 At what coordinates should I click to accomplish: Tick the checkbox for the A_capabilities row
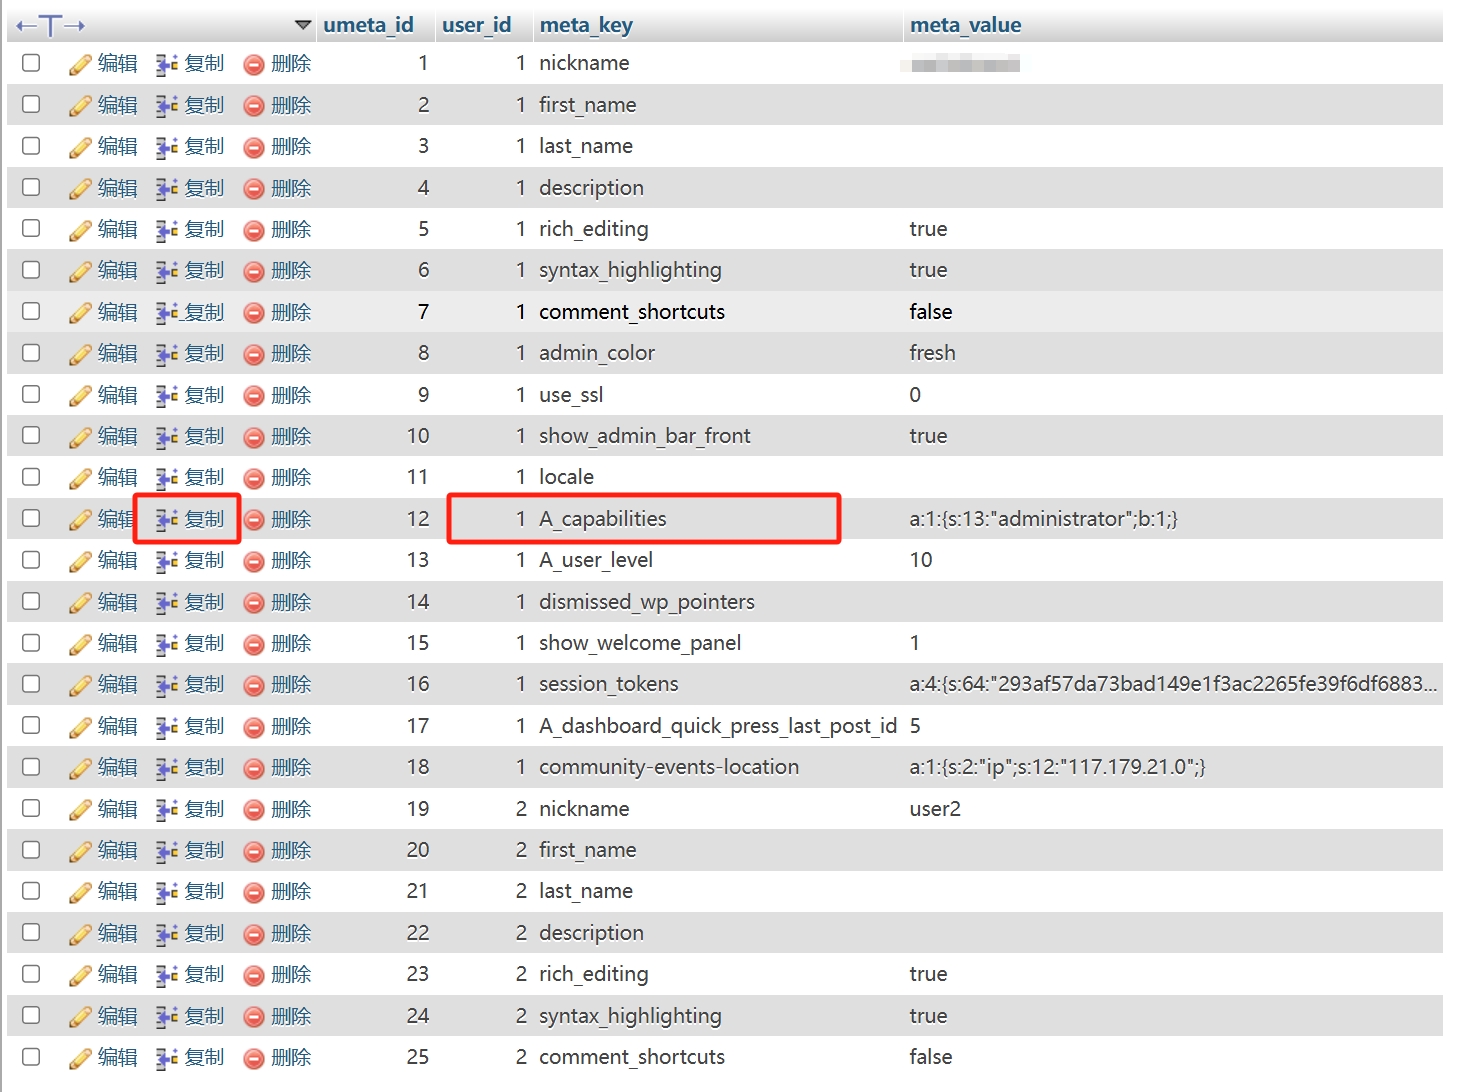[31, 519]
